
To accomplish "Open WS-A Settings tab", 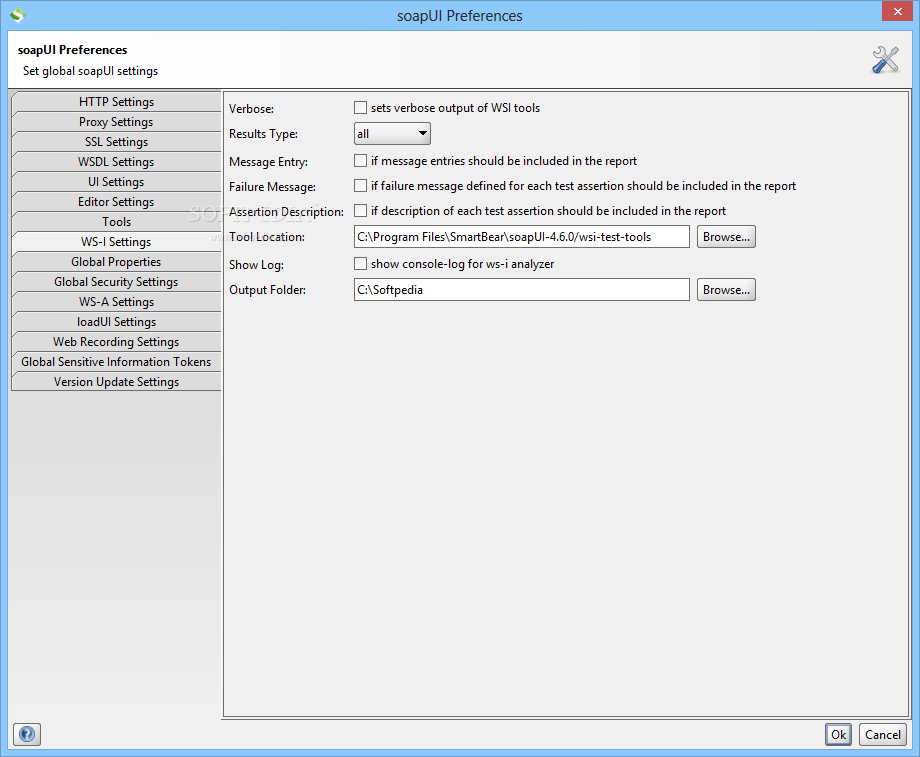I will click(x=116, y=301).
